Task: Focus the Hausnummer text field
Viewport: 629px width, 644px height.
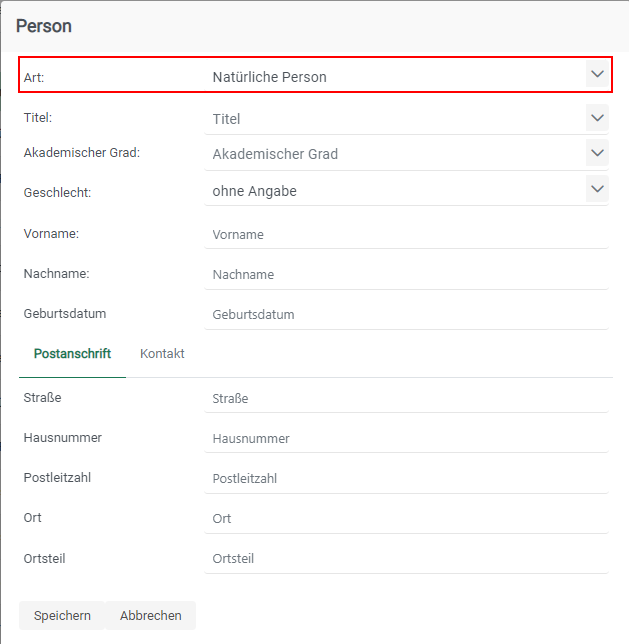Action: point(405,439)
